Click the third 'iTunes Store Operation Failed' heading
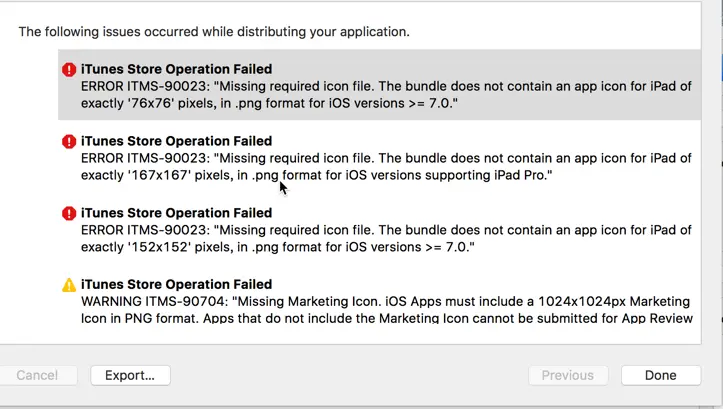723x409 pixels. [177, 213]
